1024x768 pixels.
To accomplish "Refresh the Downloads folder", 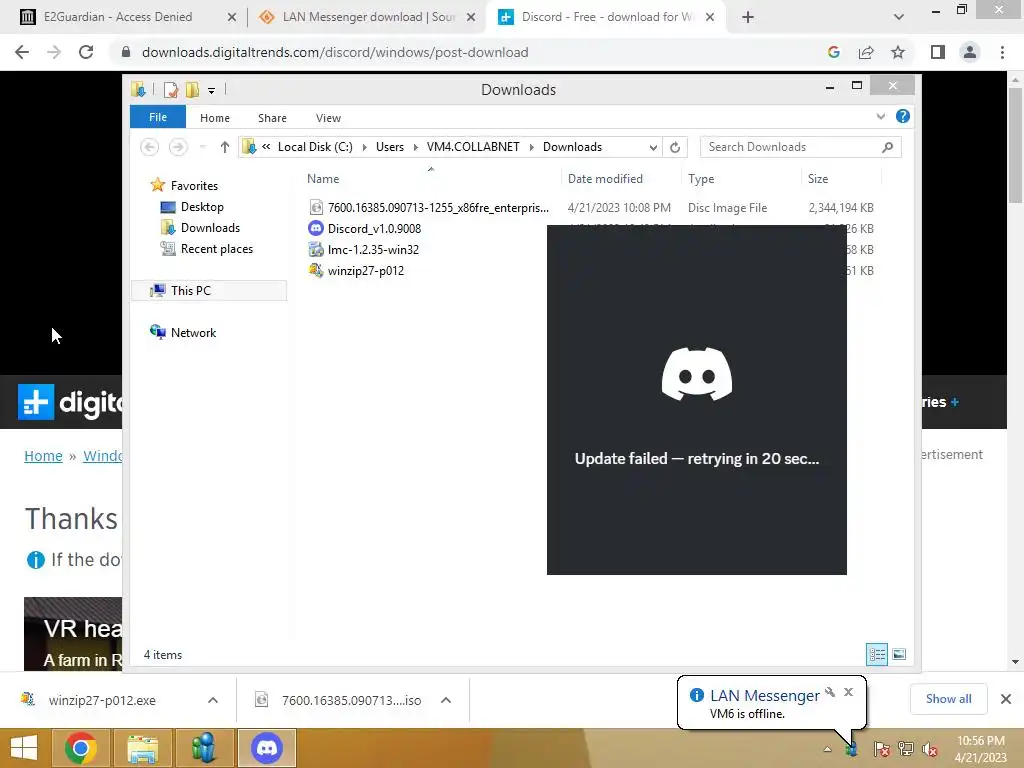I will [675, 147].
